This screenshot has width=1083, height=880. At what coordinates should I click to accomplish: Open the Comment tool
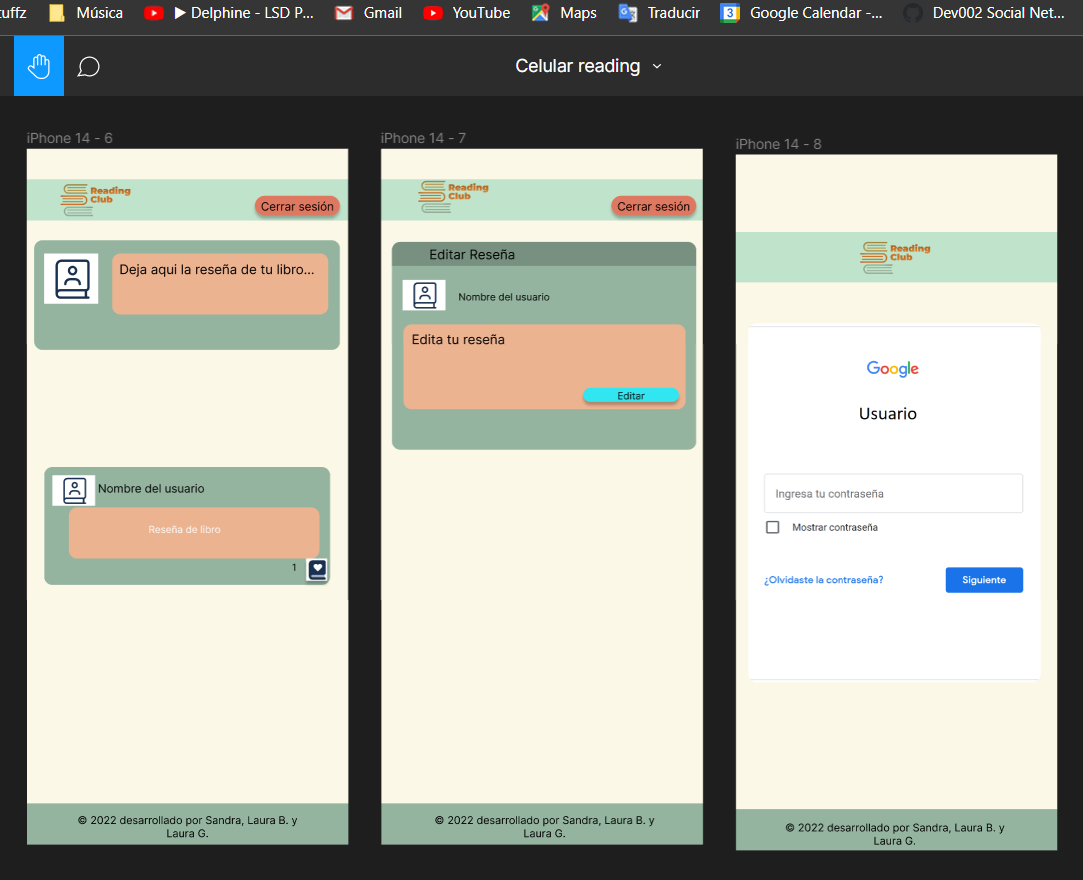[88, 67]
